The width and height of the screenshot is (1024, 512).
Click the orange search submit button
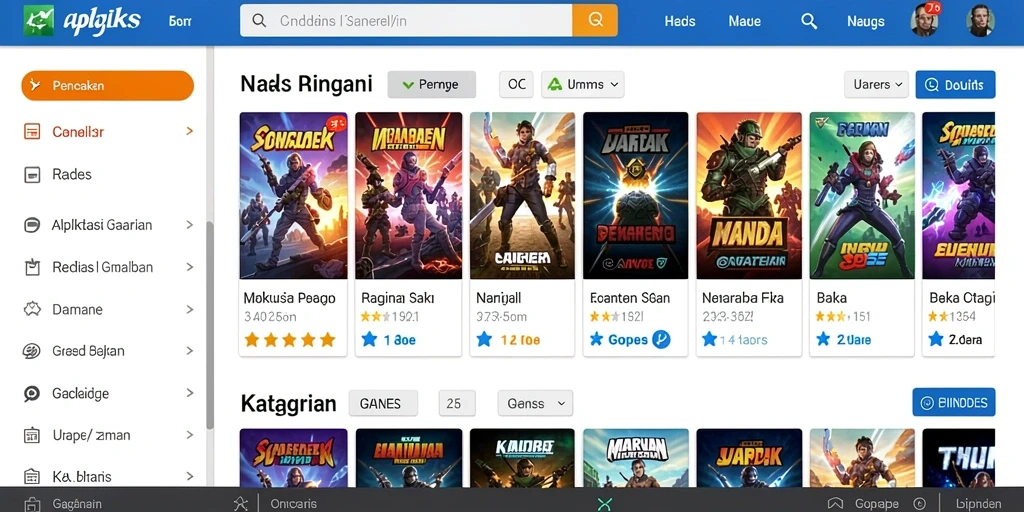pyautogui.click(x=595, y=20)
